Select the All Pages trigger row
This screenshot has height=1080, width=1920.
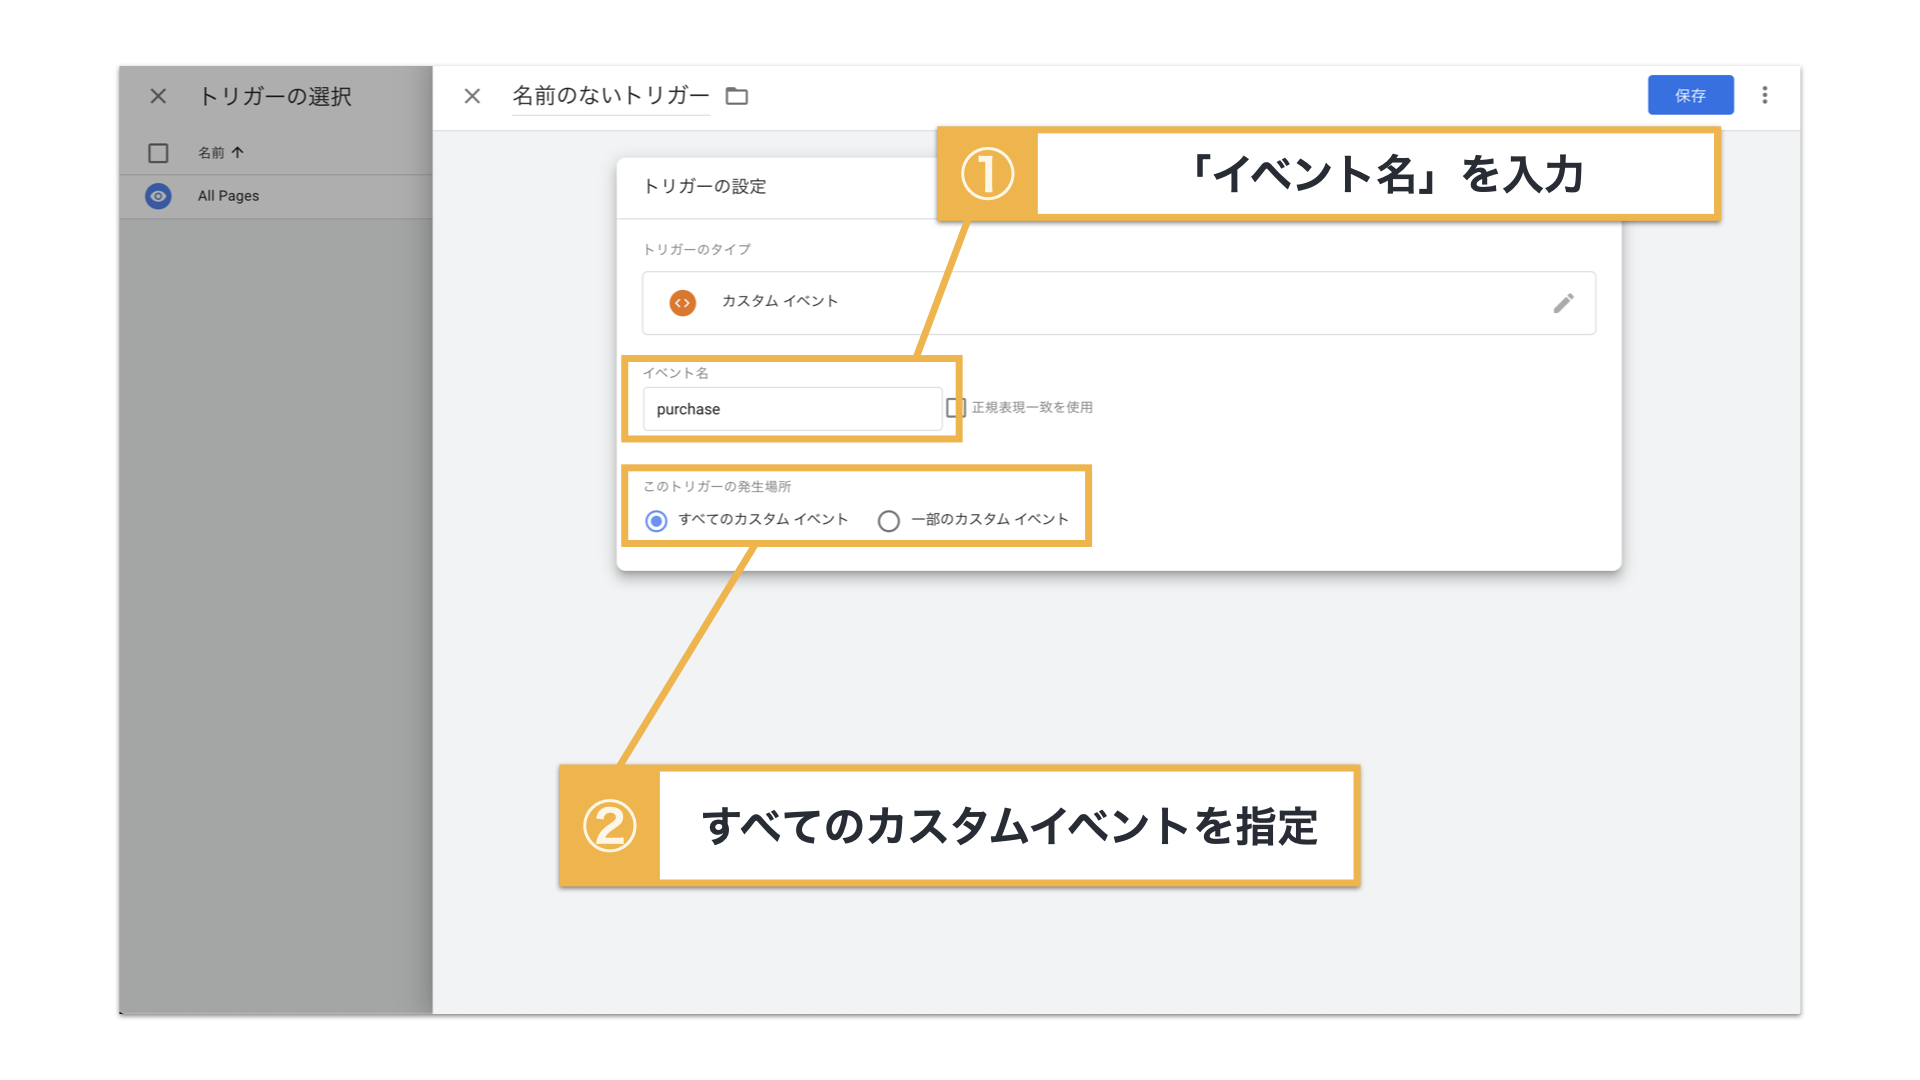pyautogui.click(x=276, y=196)
